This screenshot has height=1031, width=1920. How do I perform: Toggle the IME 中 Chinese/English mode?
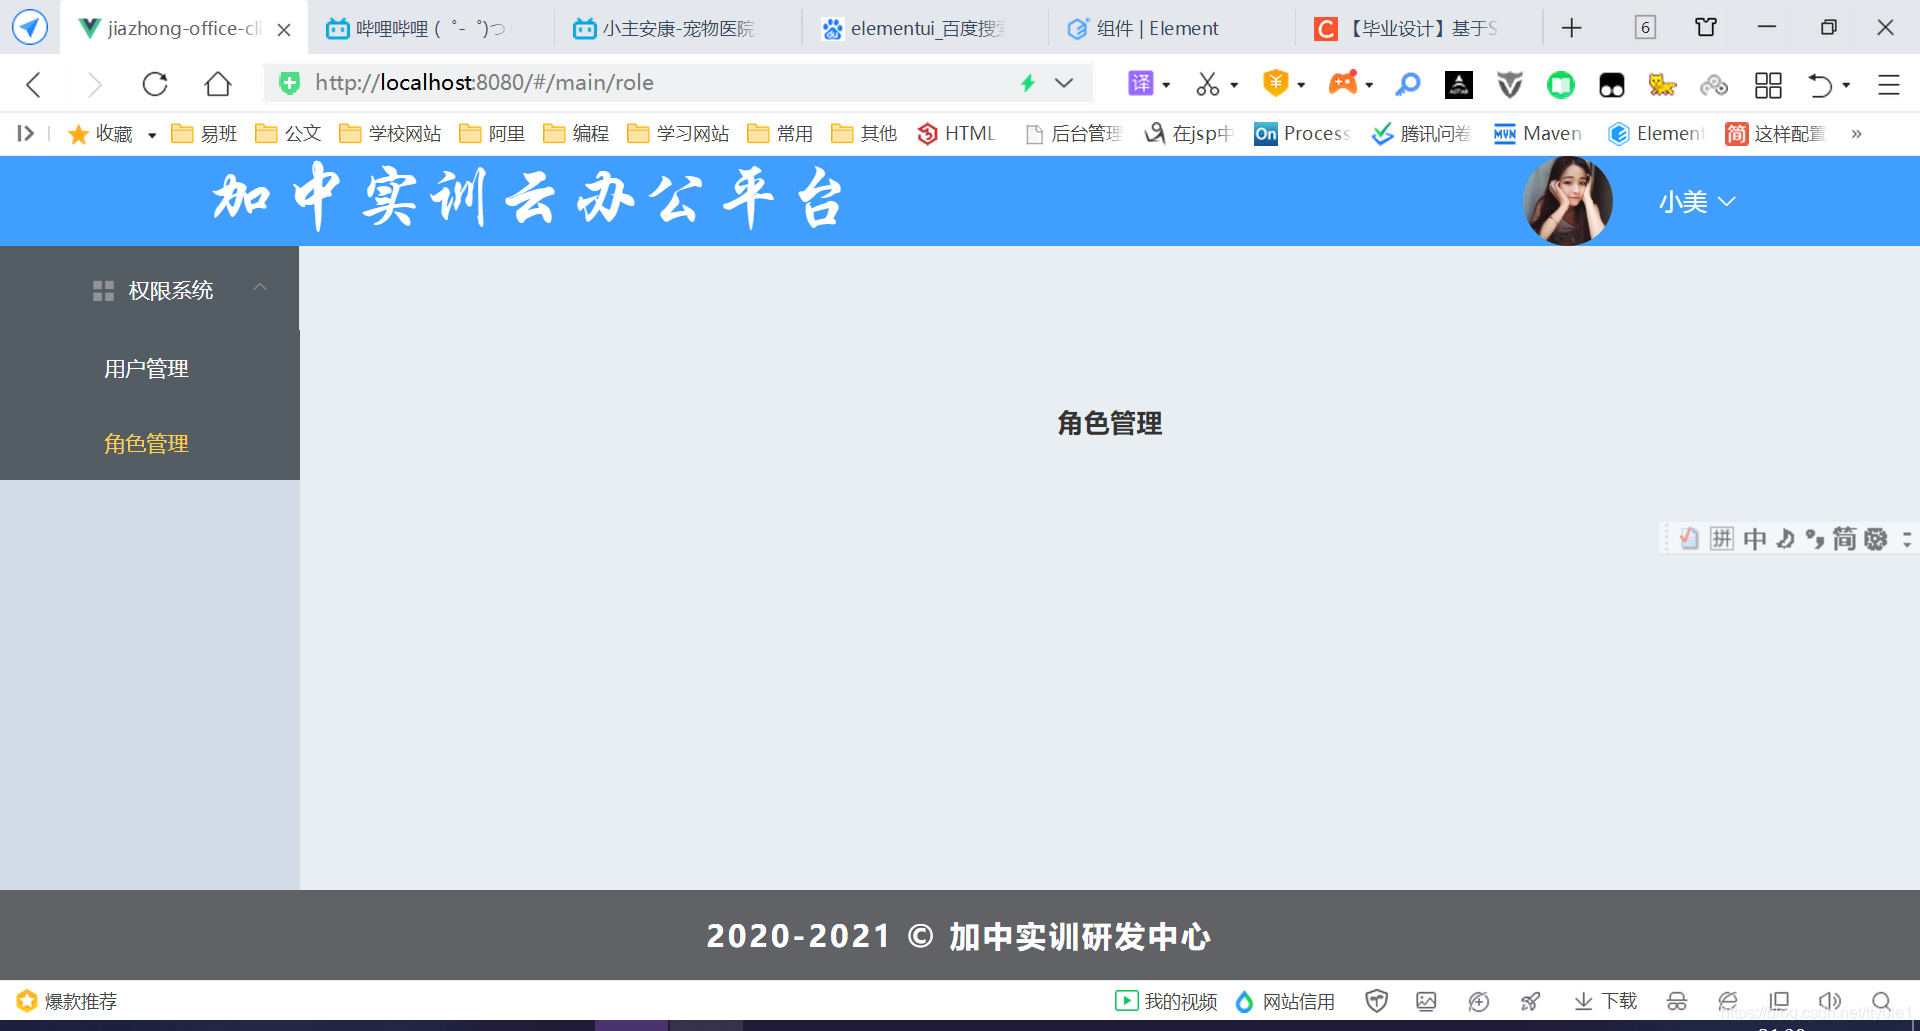pyautogui.click(x=1754, y=539)
